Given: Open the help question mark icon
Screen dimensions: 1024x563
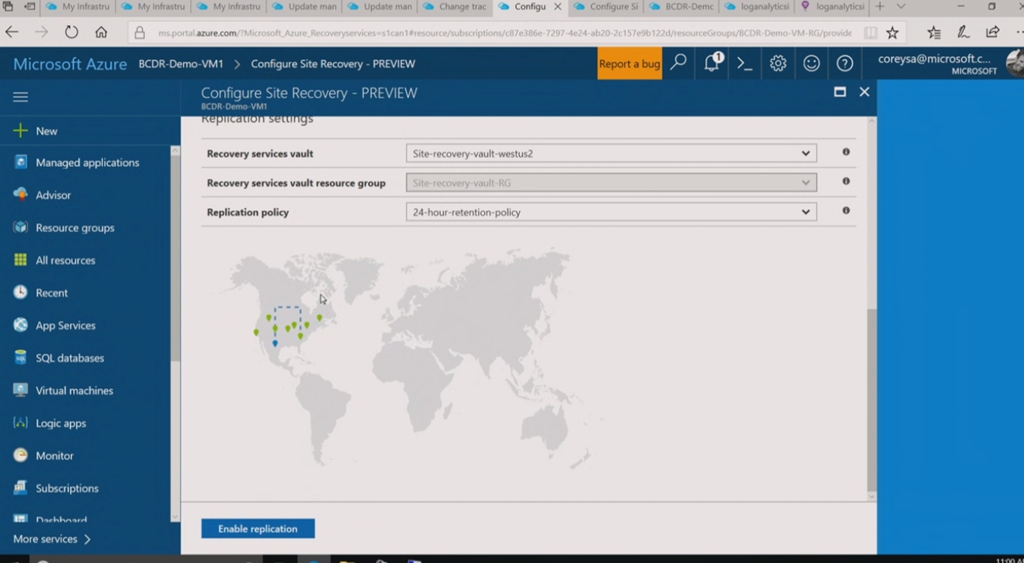Looking at the screenshot, I should 845,63.
